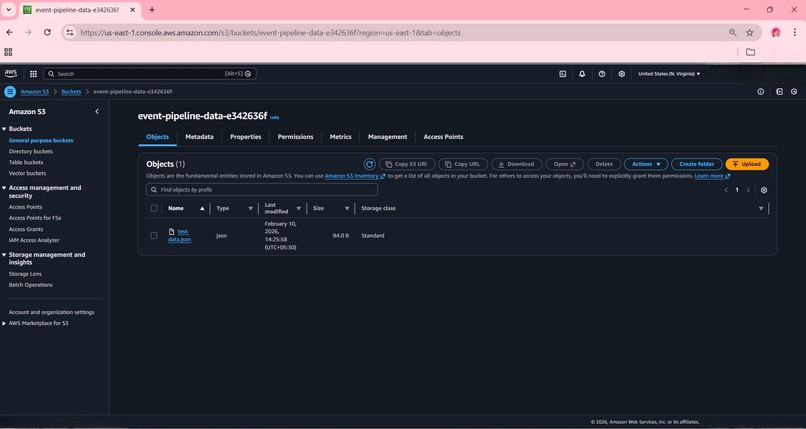Collapse the Amazon S3 sidebar arrow
The image size is (806, 429).
point(97,111)
